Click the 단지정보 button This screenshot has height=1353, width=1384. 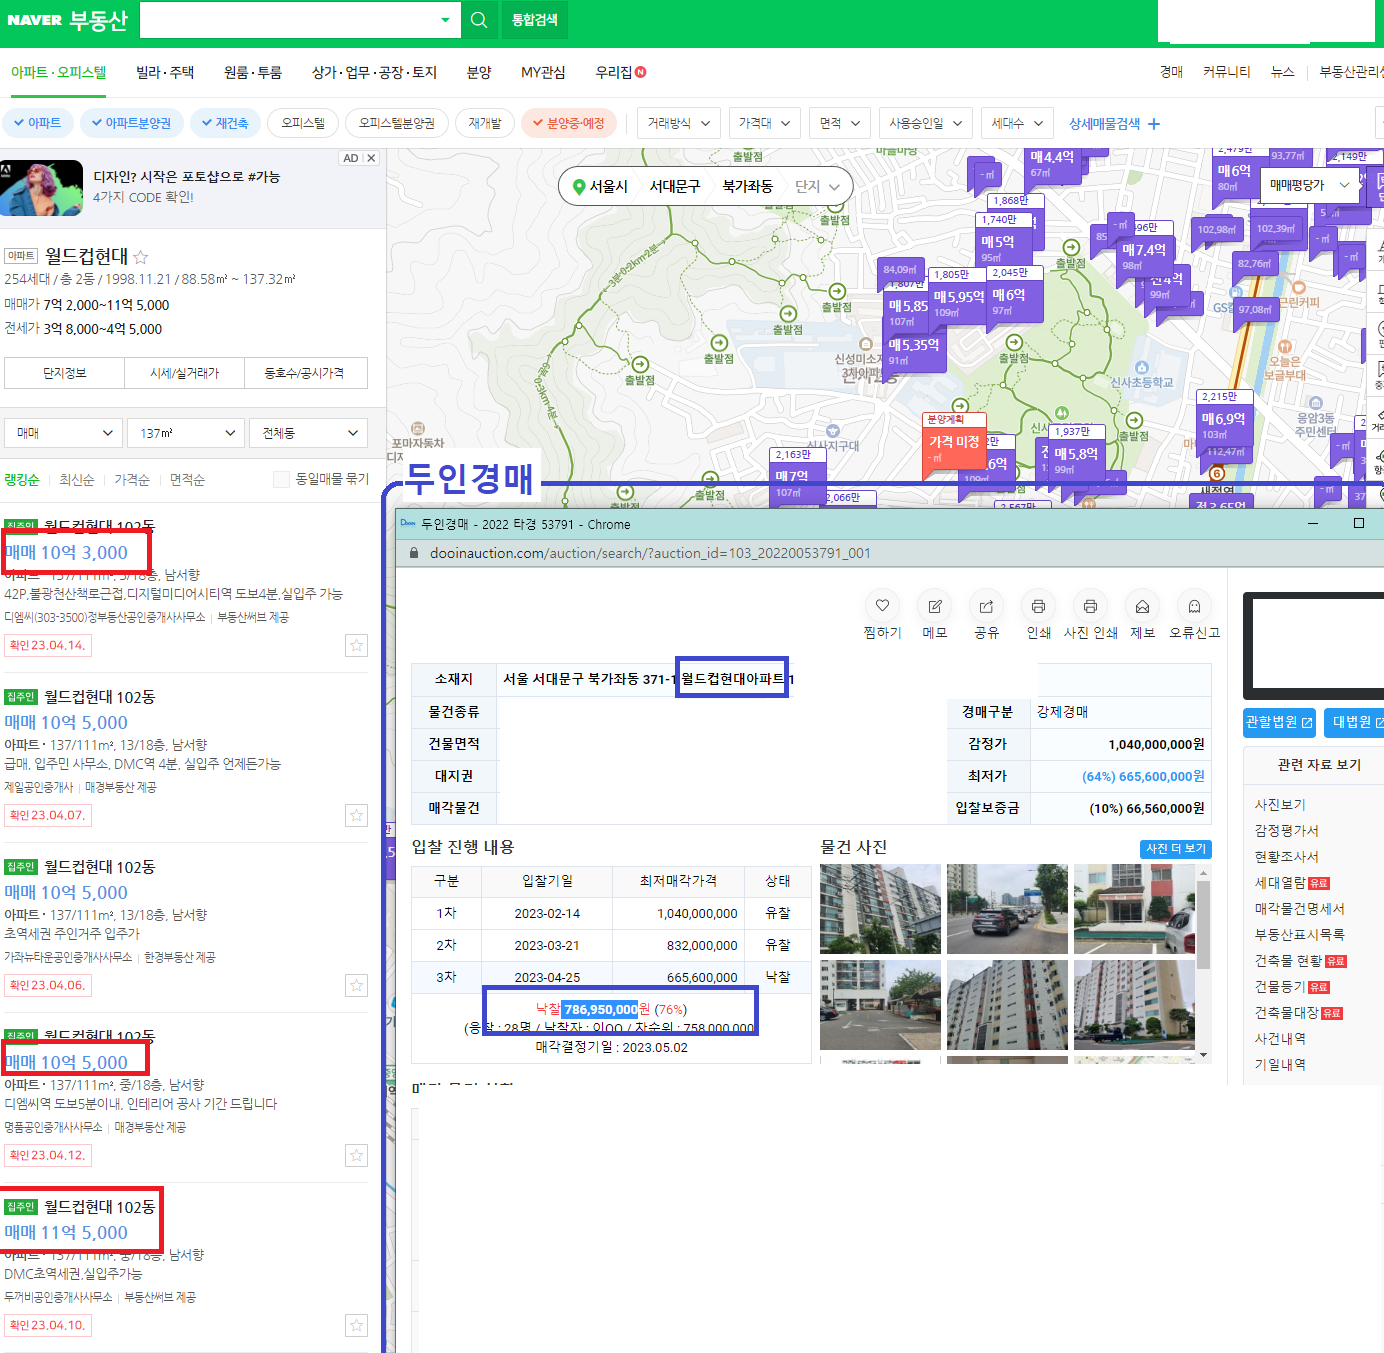point(64,373)
